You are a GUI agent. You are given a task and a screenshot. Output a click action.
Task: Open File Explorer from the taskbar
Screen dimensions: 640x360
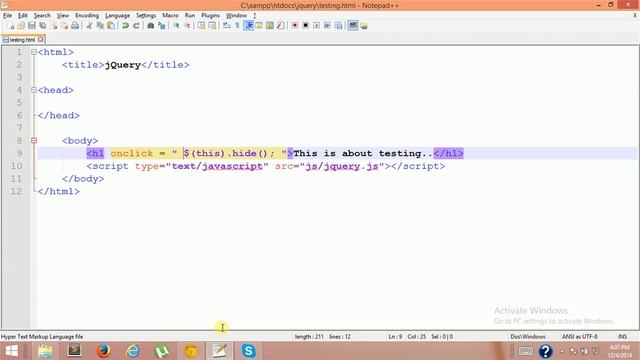45,351
